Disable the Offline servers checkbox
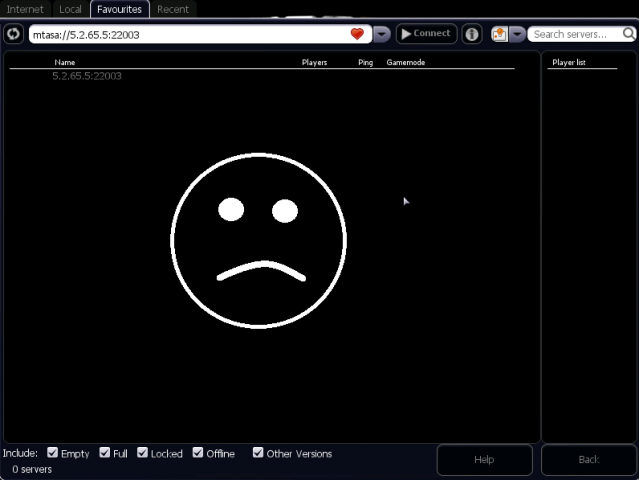The width and height of the screenshot is (639, 480). (x=198, y=453)
